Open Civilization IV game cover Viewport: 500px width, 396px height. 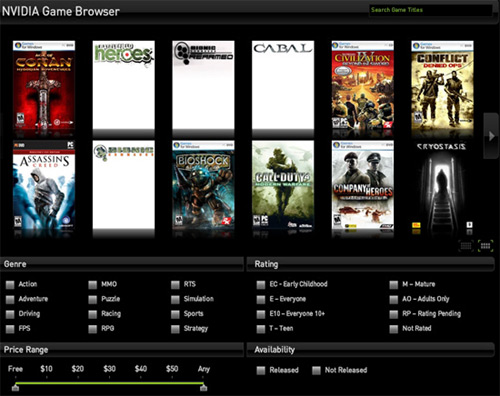point(363,85)
